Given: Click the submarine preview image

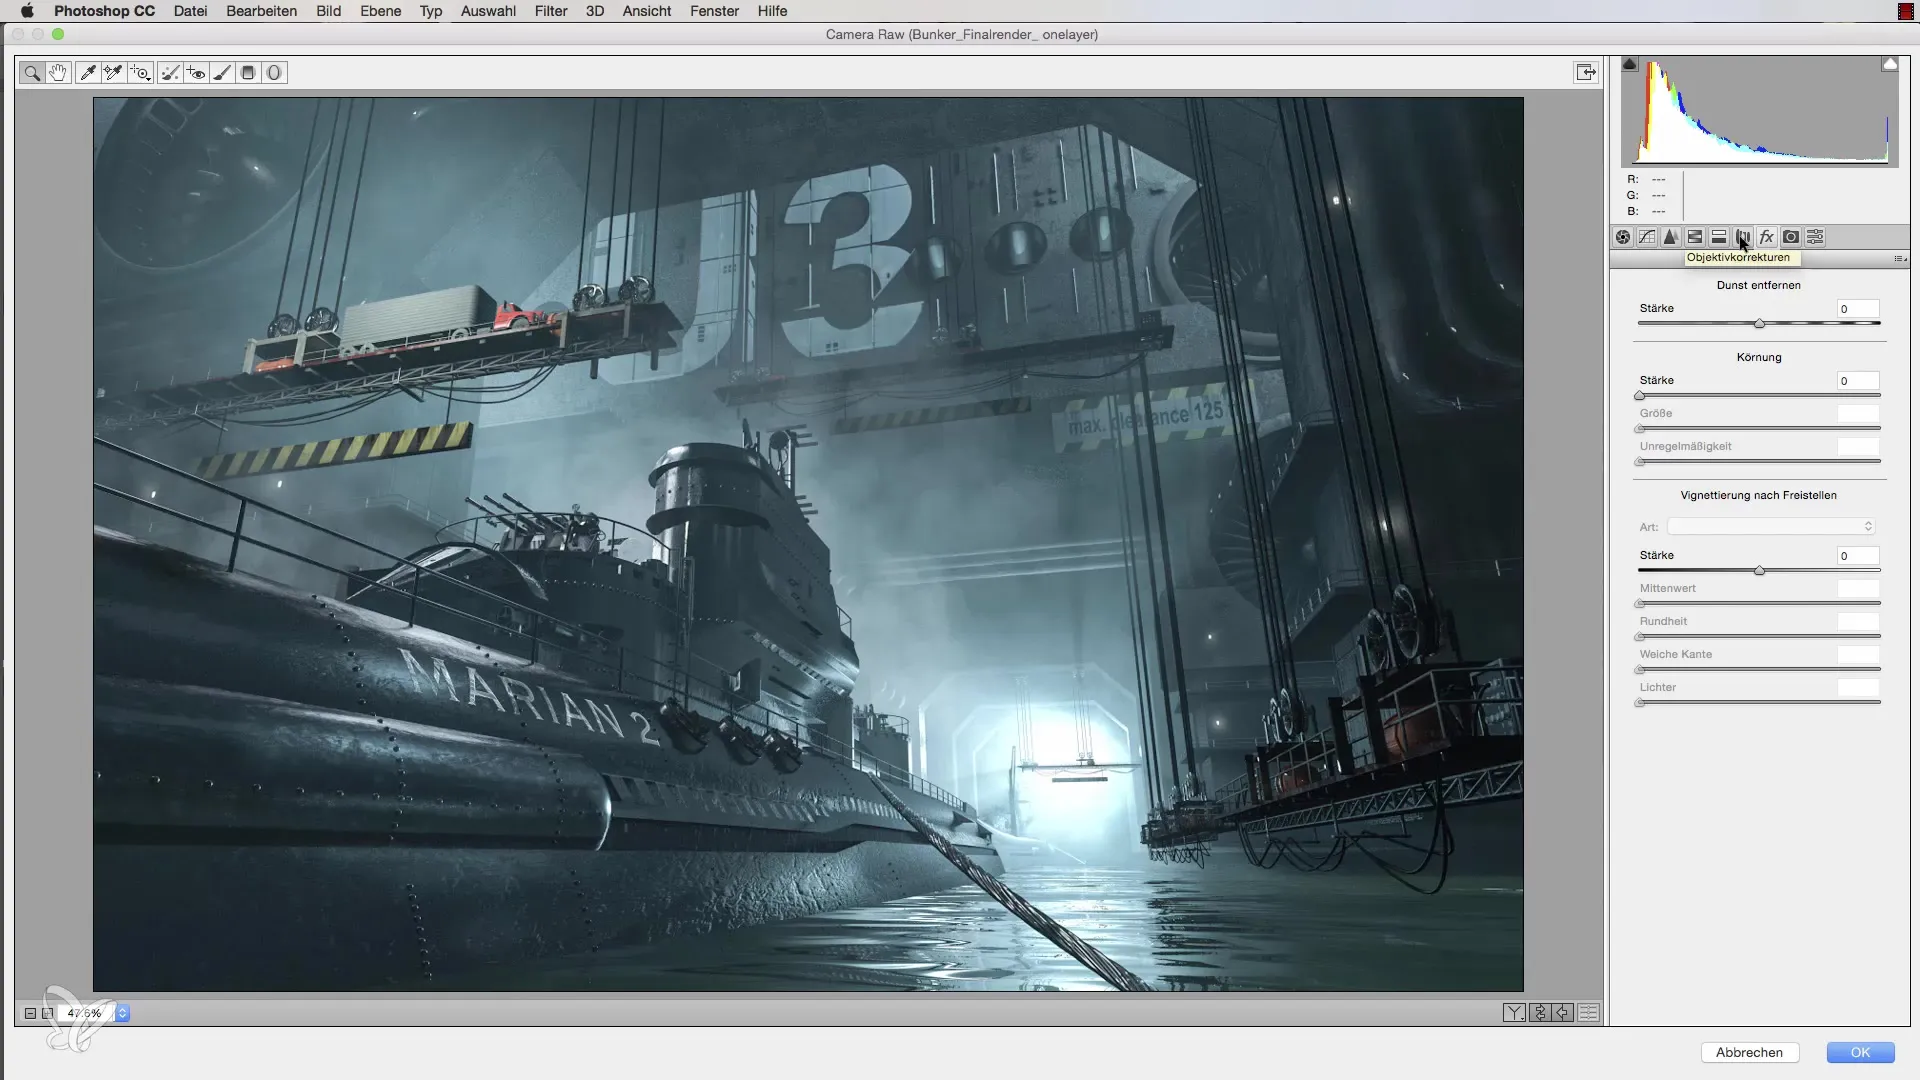Looking at the screenshot, I should pos(808,544).
